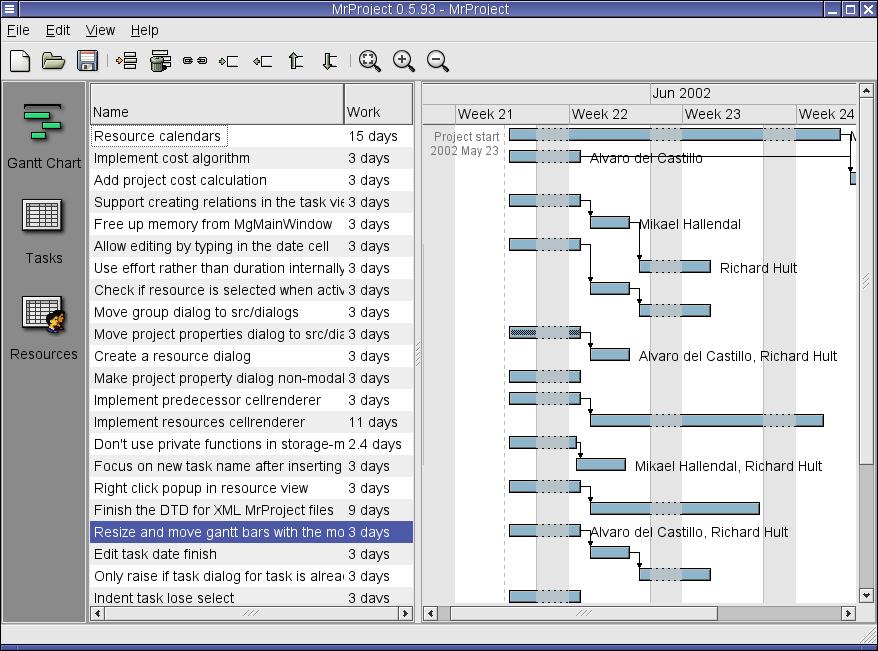Click the "Project start 2002 May 23" label

click(x=465, y=143)
